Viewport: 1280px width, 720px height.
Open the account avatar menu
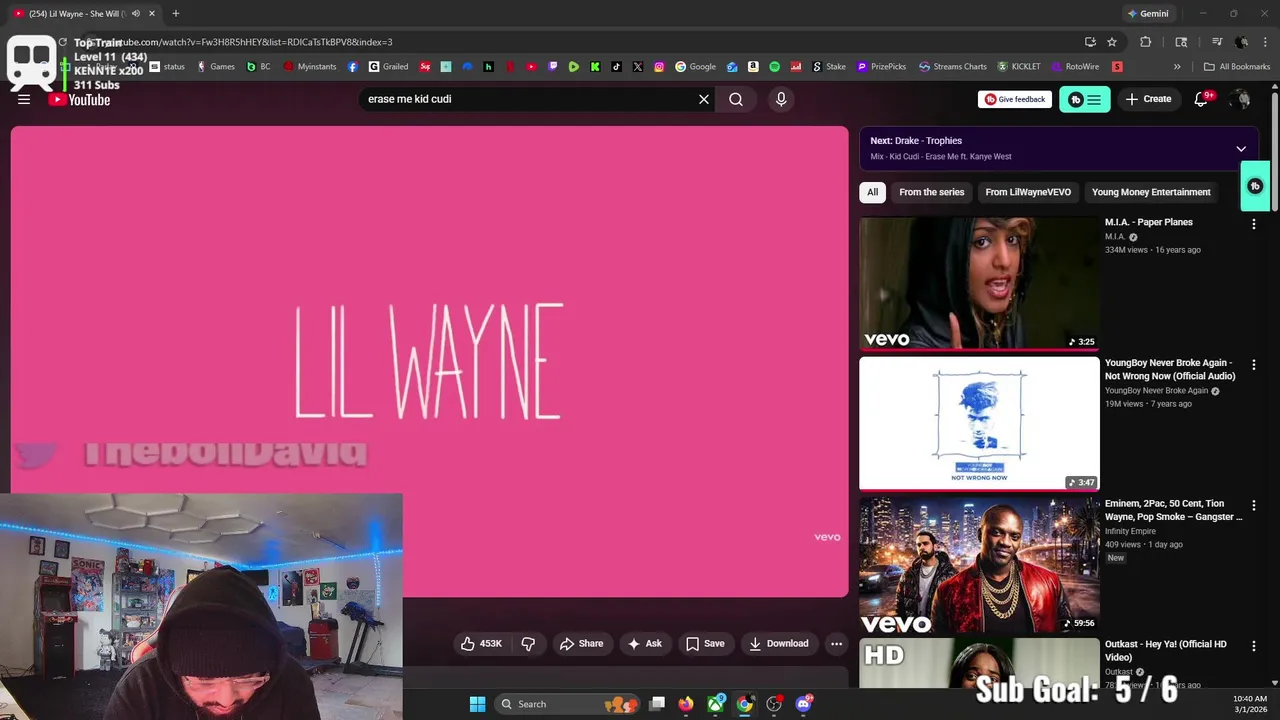pyautogui.click(x=1241, y=99)
